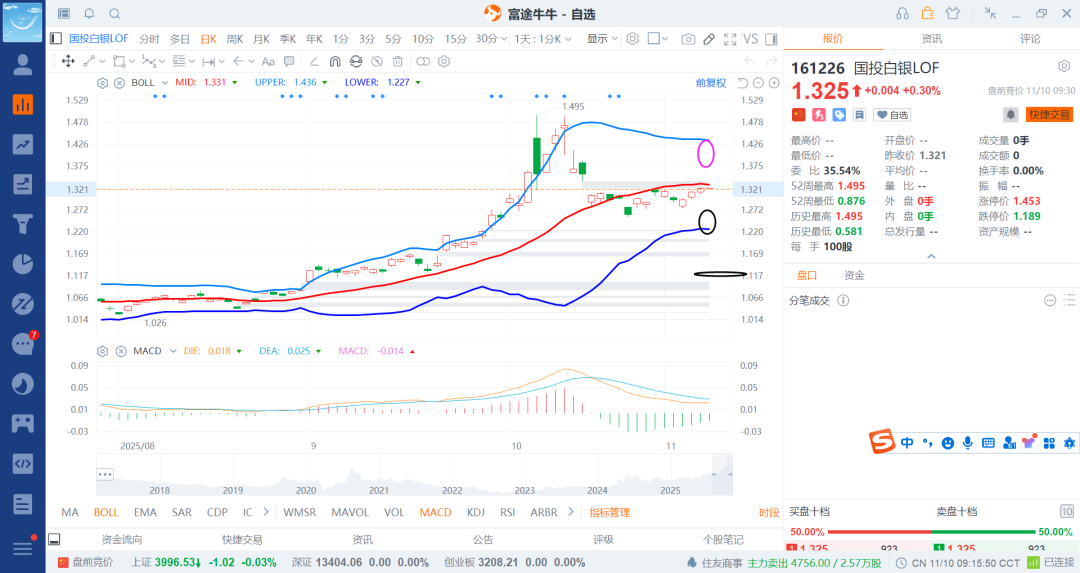1080x573 pixels.
Task: Toggle the 前复权 price adjustment setting
Action: tap(711, 83)
